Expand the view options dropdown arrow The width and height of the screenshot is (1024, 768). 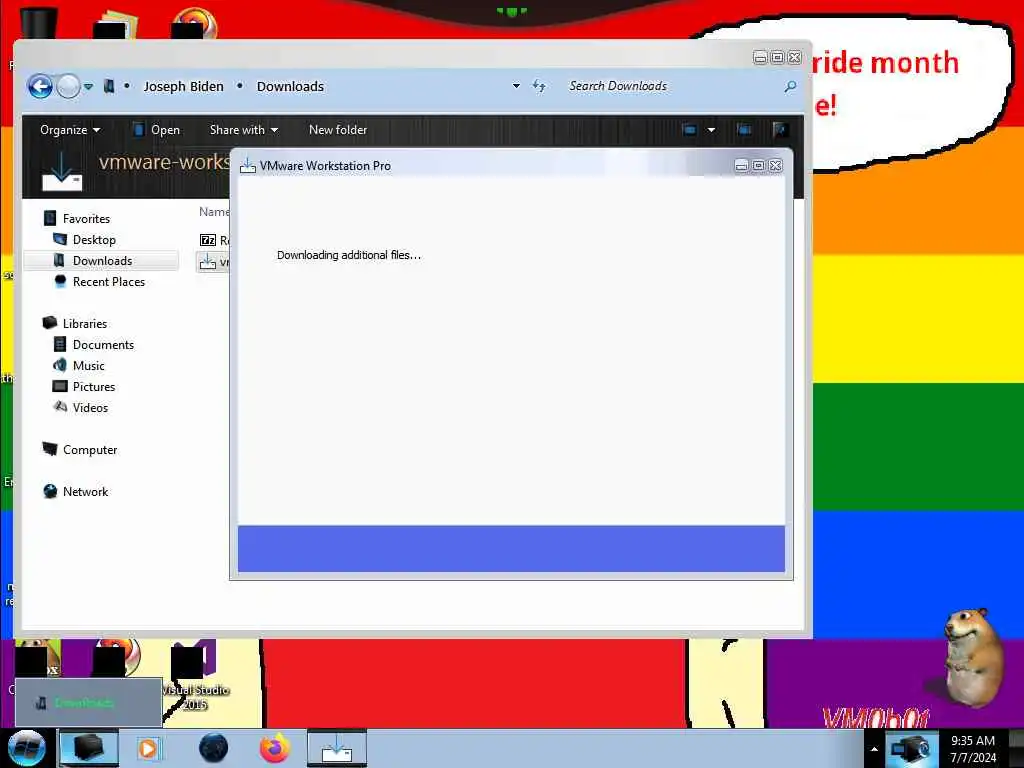(x=711, y=130)
